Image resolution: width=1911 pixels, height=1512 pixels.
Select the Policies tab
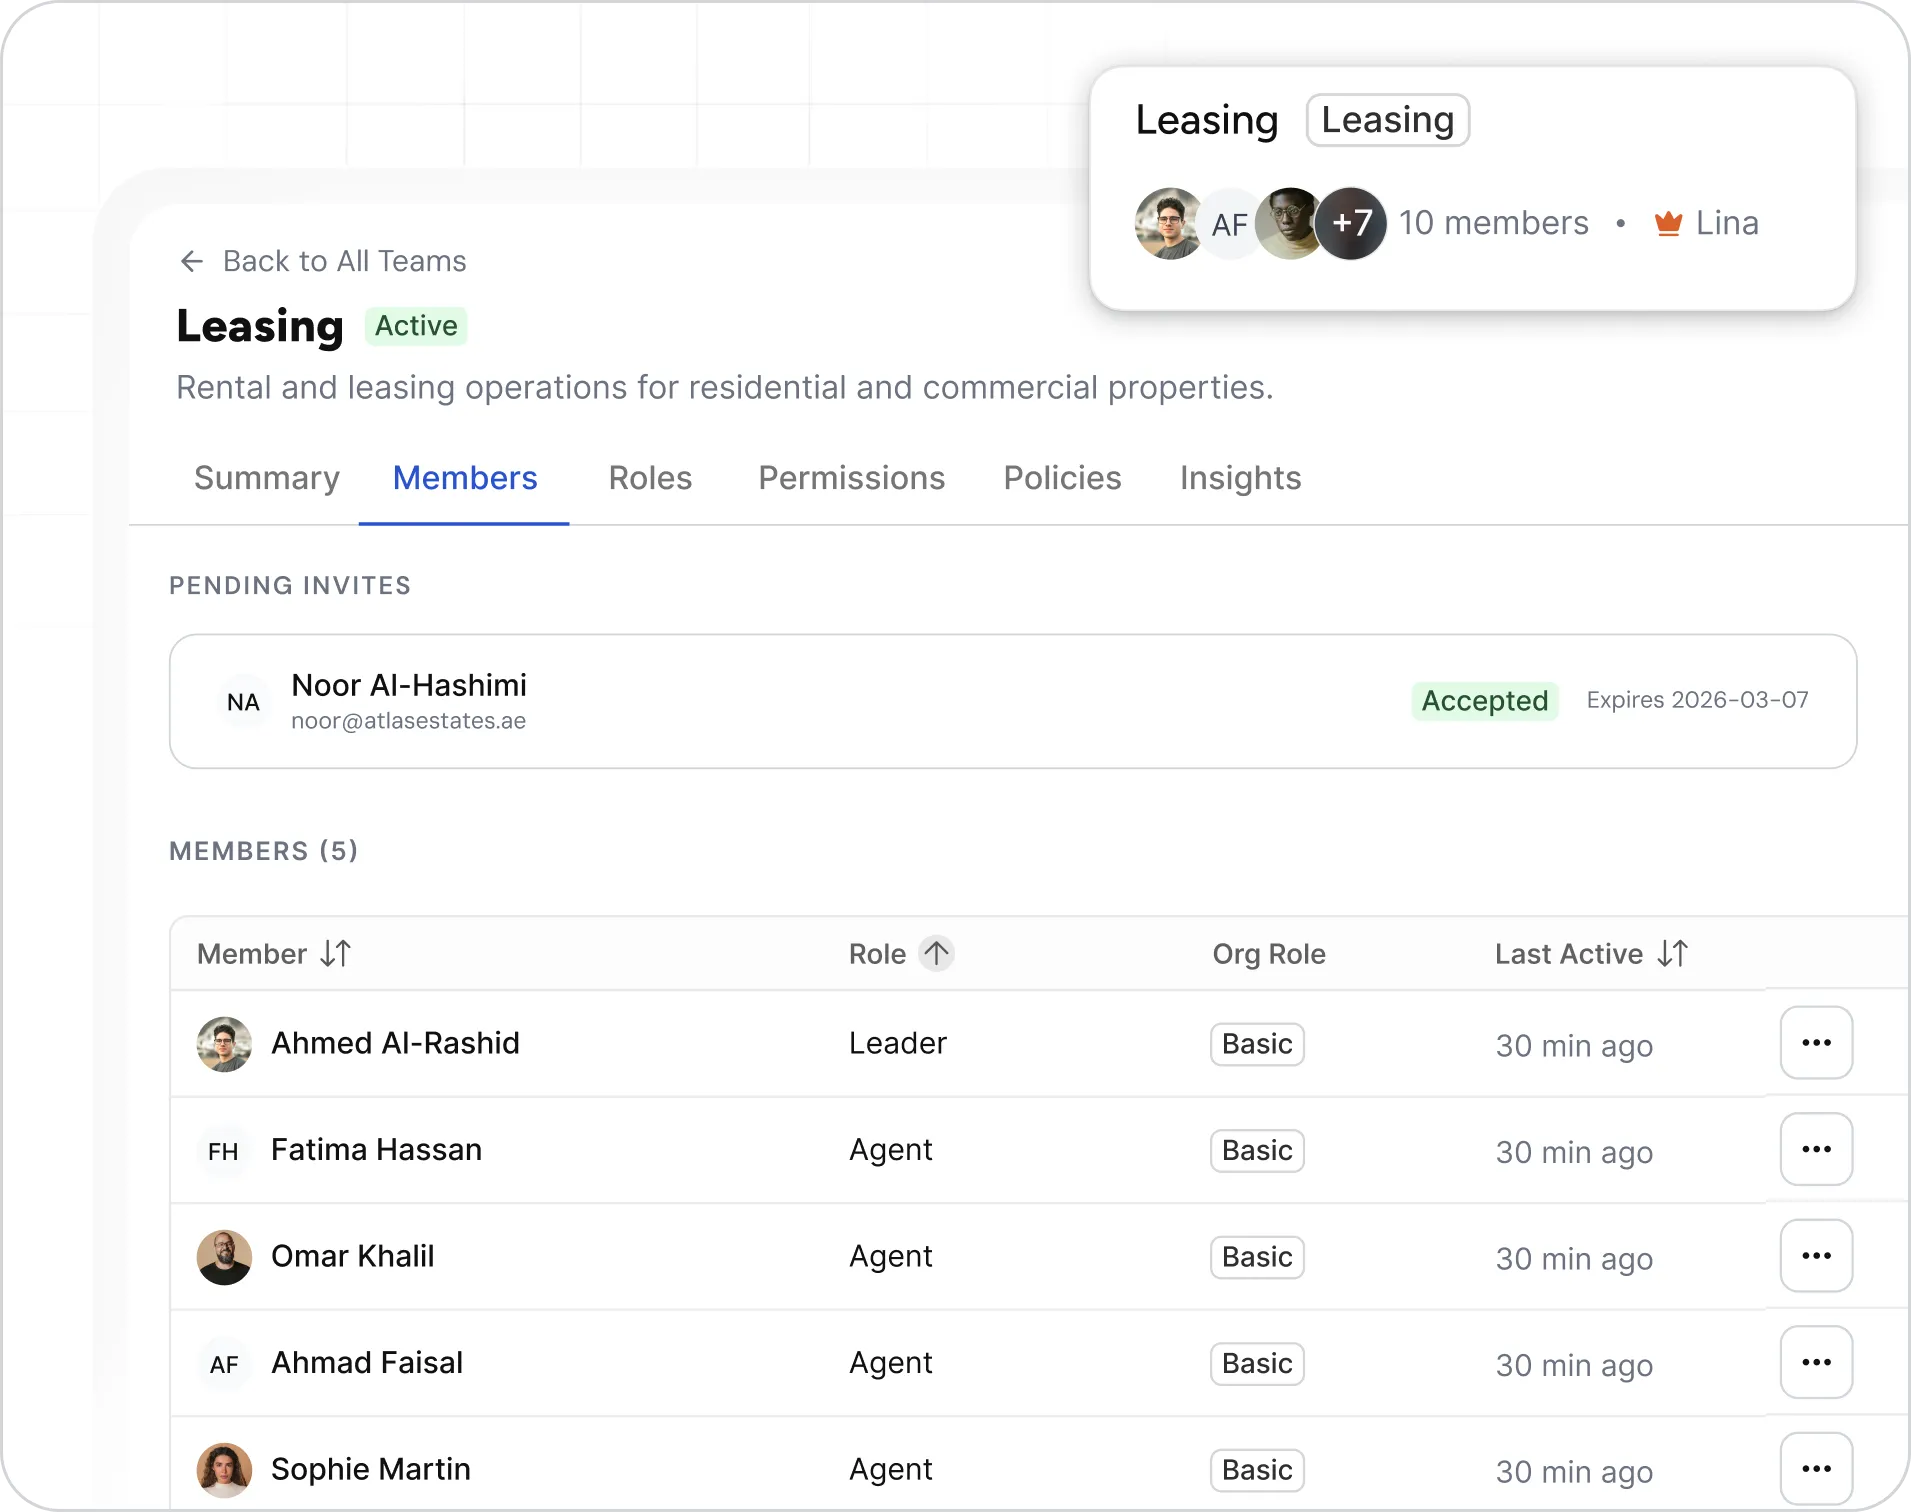point(1062,478)
